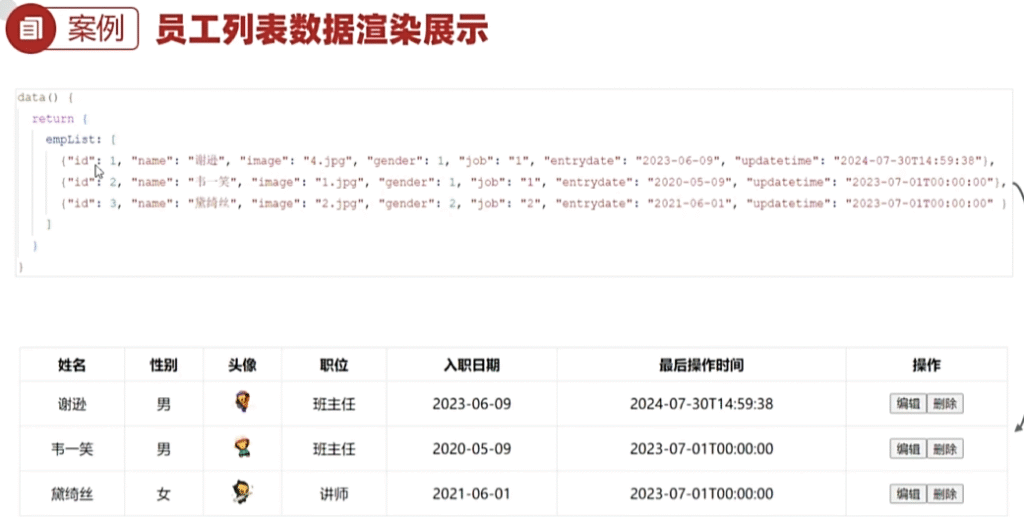1024x517 pixels.
Task: Select the 职位 column header
Action: click(334, 365)
